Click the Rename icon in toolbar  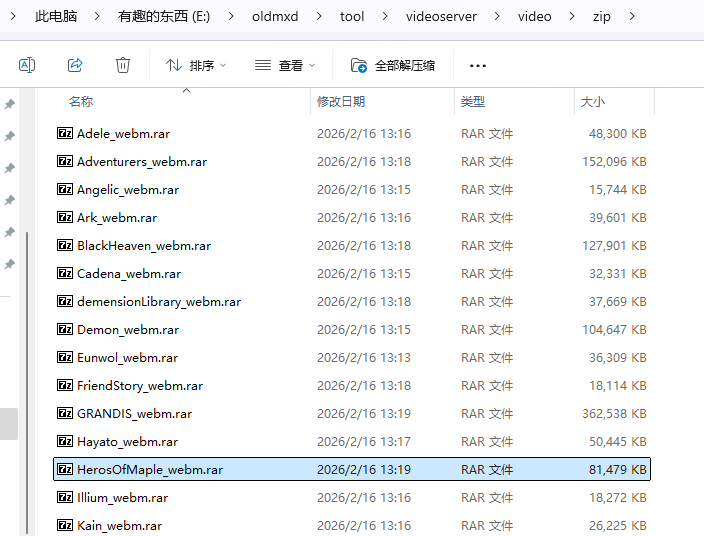tap(27, 65)
